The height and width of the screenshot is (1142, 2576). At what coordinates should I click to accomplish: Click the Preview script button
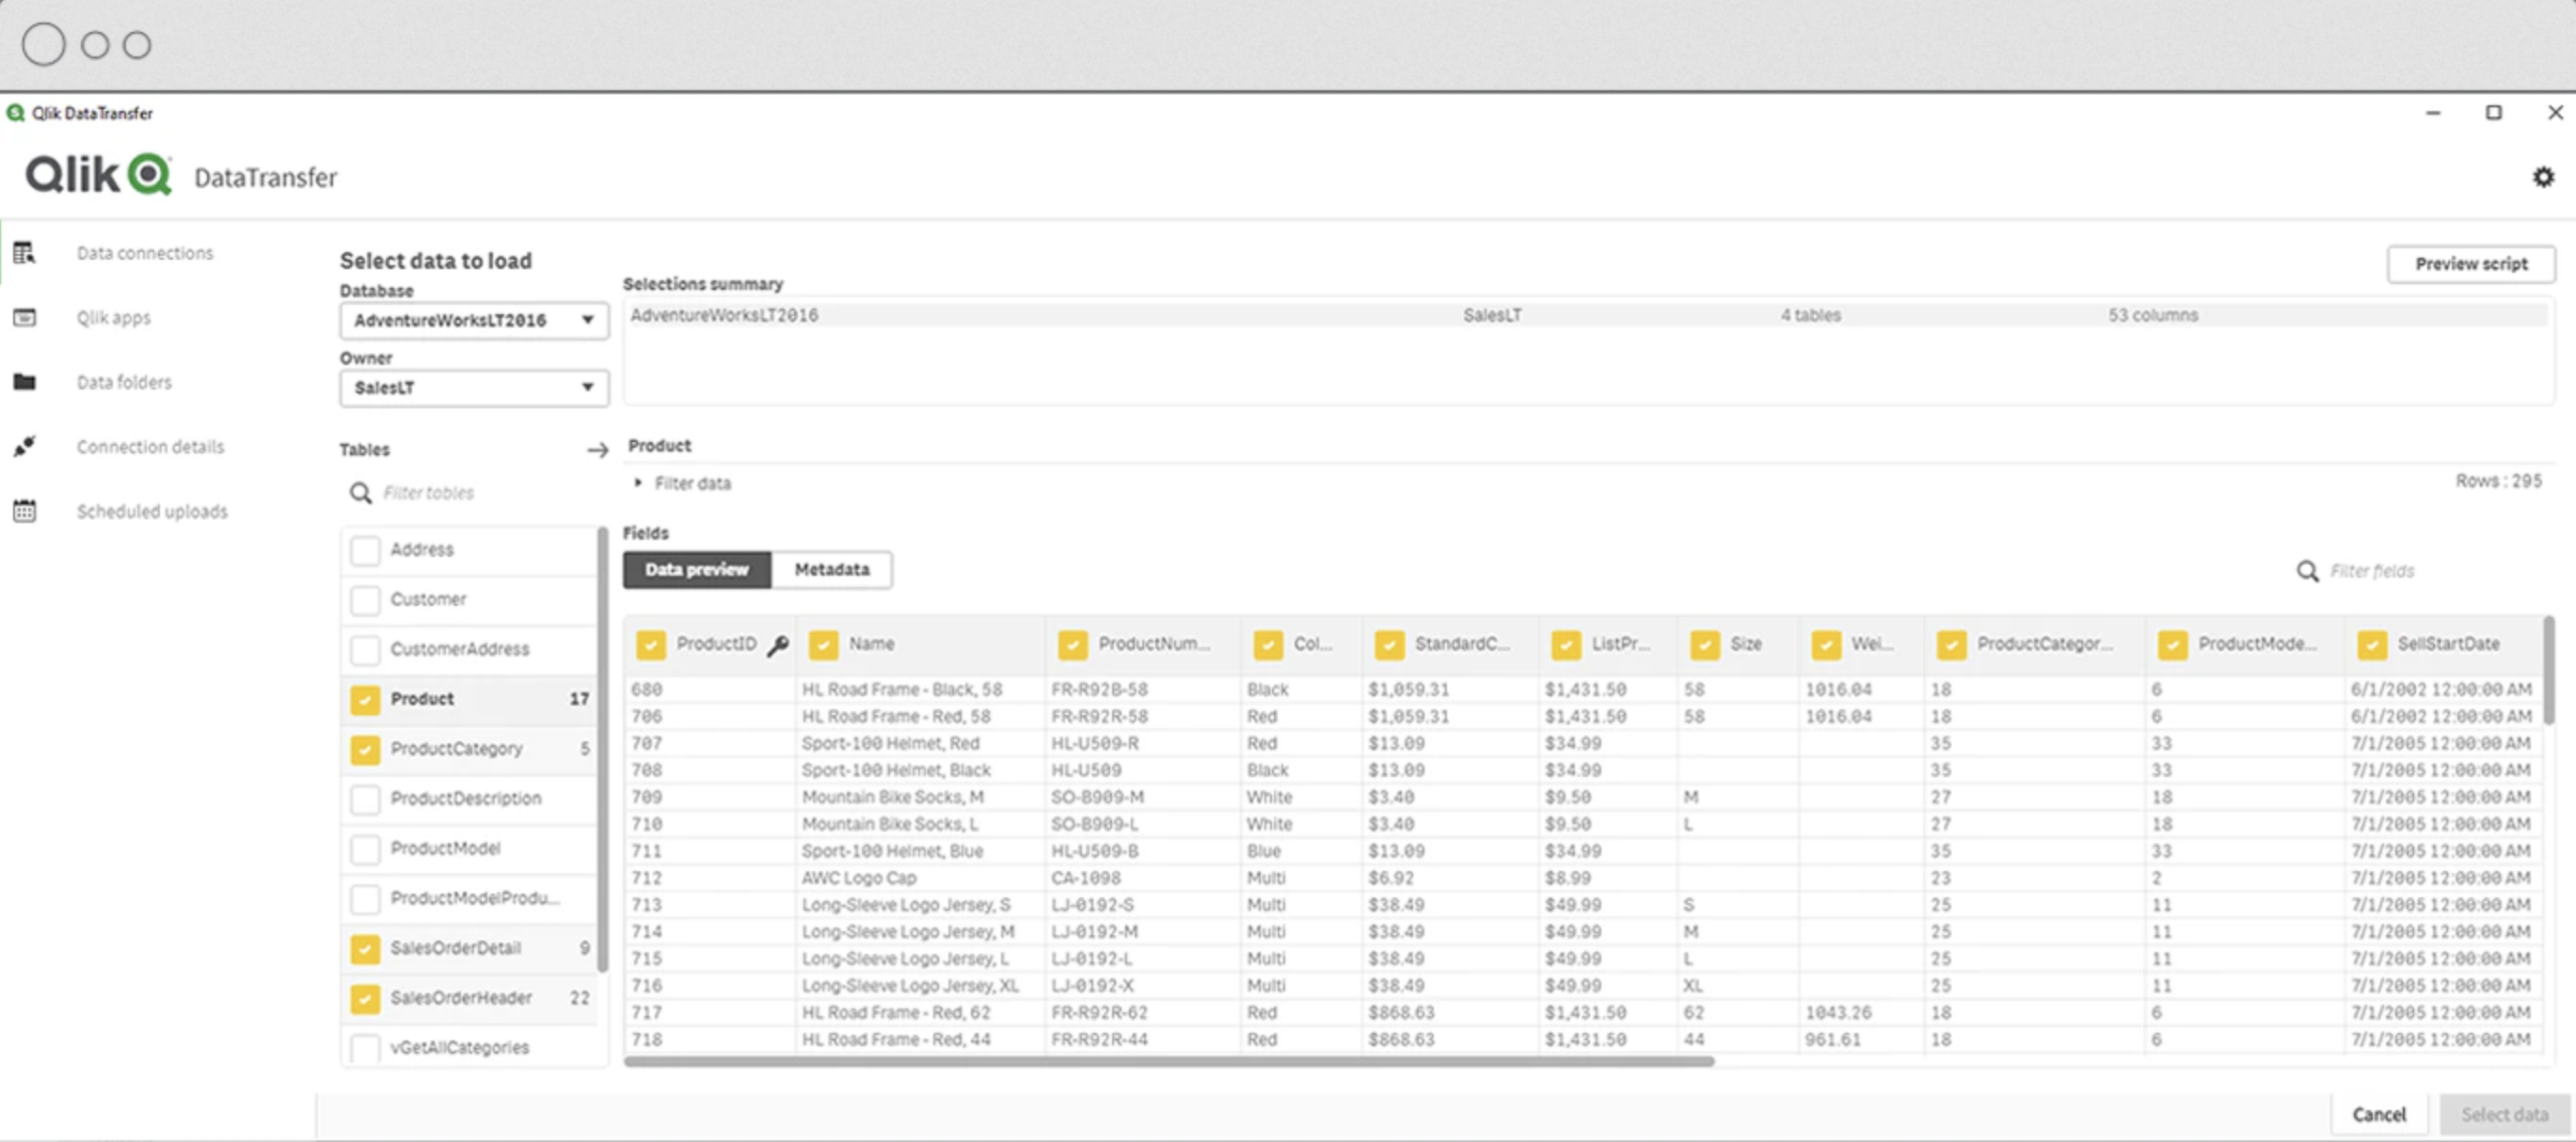click(x=2471, y=264)
